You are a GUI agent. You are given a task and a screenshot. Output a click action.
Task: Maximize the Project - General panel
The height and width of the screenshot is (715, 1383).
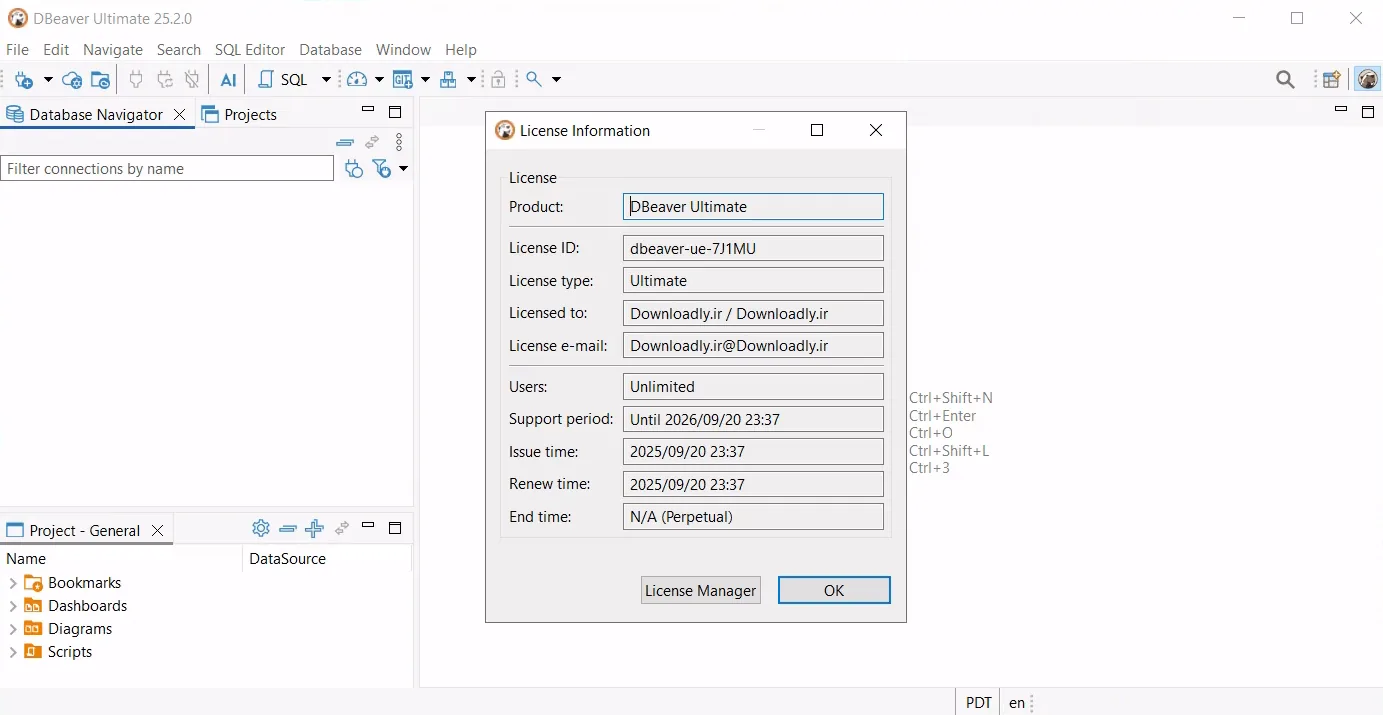pos(395,528)
